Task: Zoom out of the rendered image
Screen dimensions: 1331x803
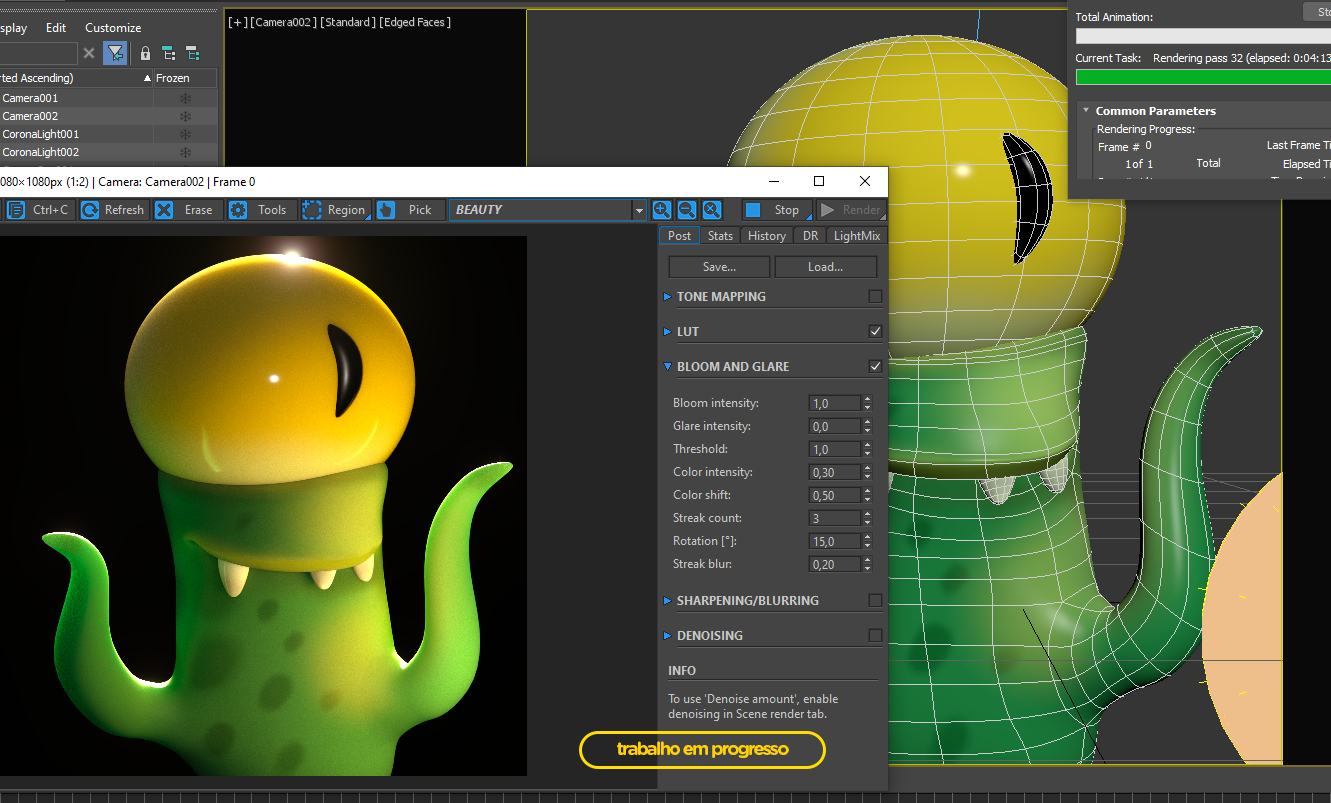Action: tap(687, 210)
